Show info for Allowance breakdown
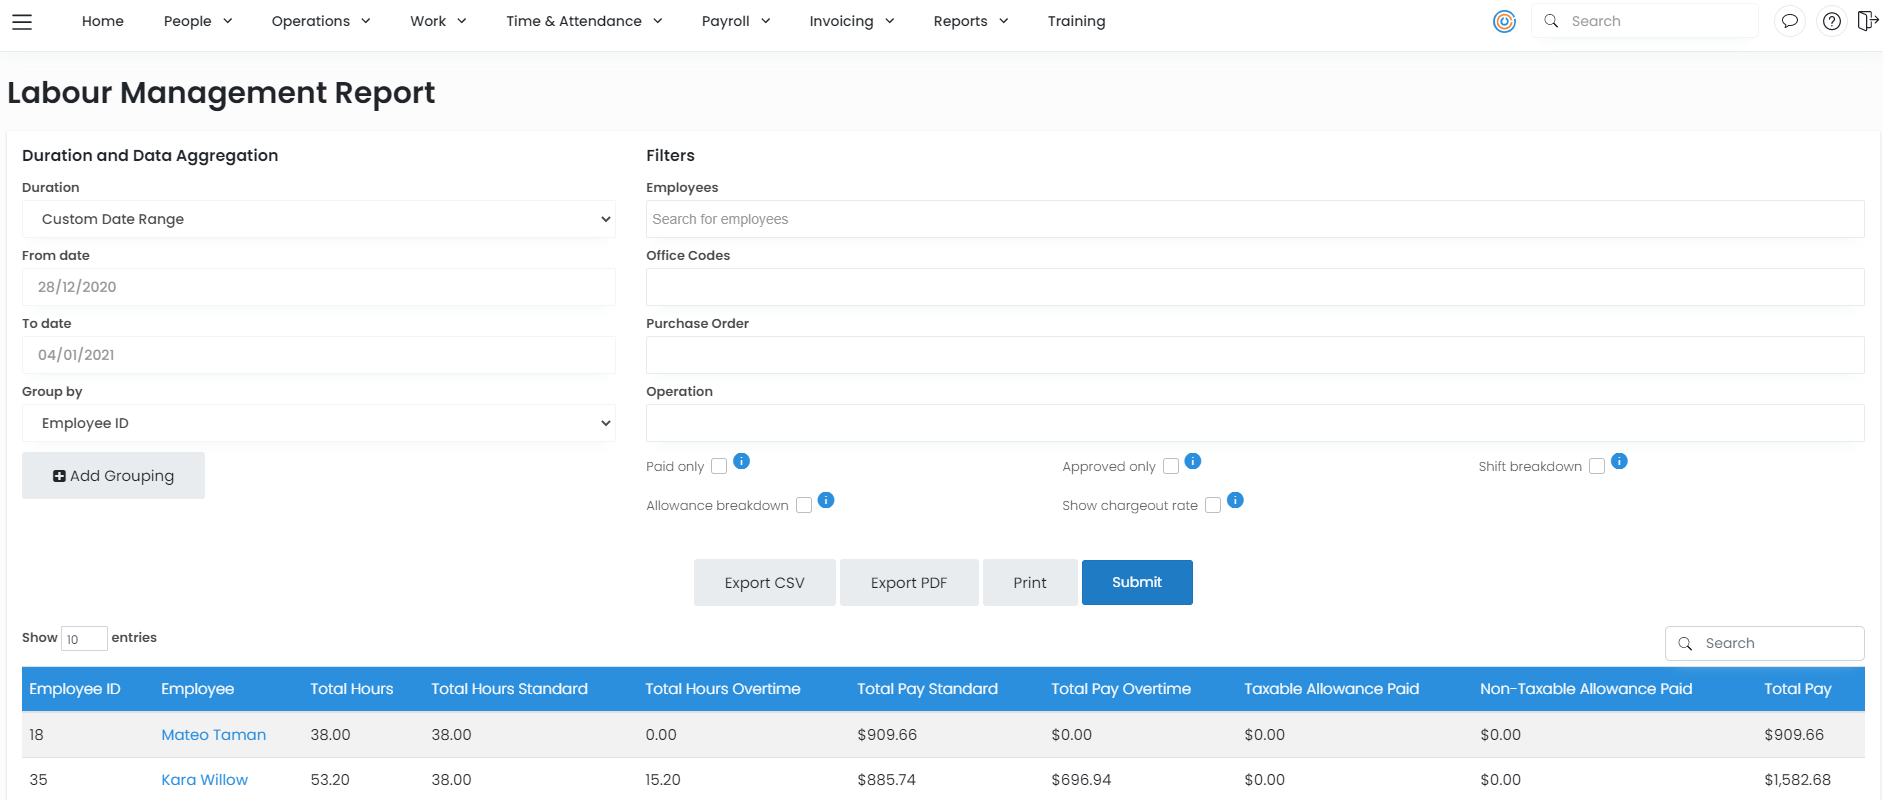1883x800 pixels. coord(826,500)
